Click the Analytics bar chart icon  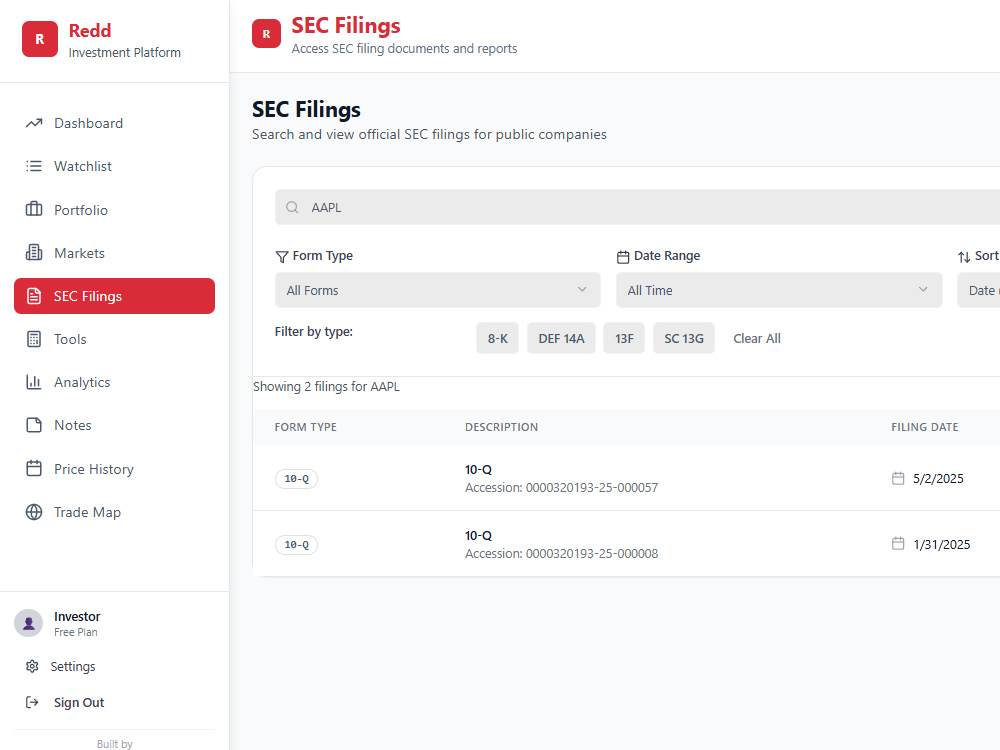pyautogui.click(x=34, y=382)
